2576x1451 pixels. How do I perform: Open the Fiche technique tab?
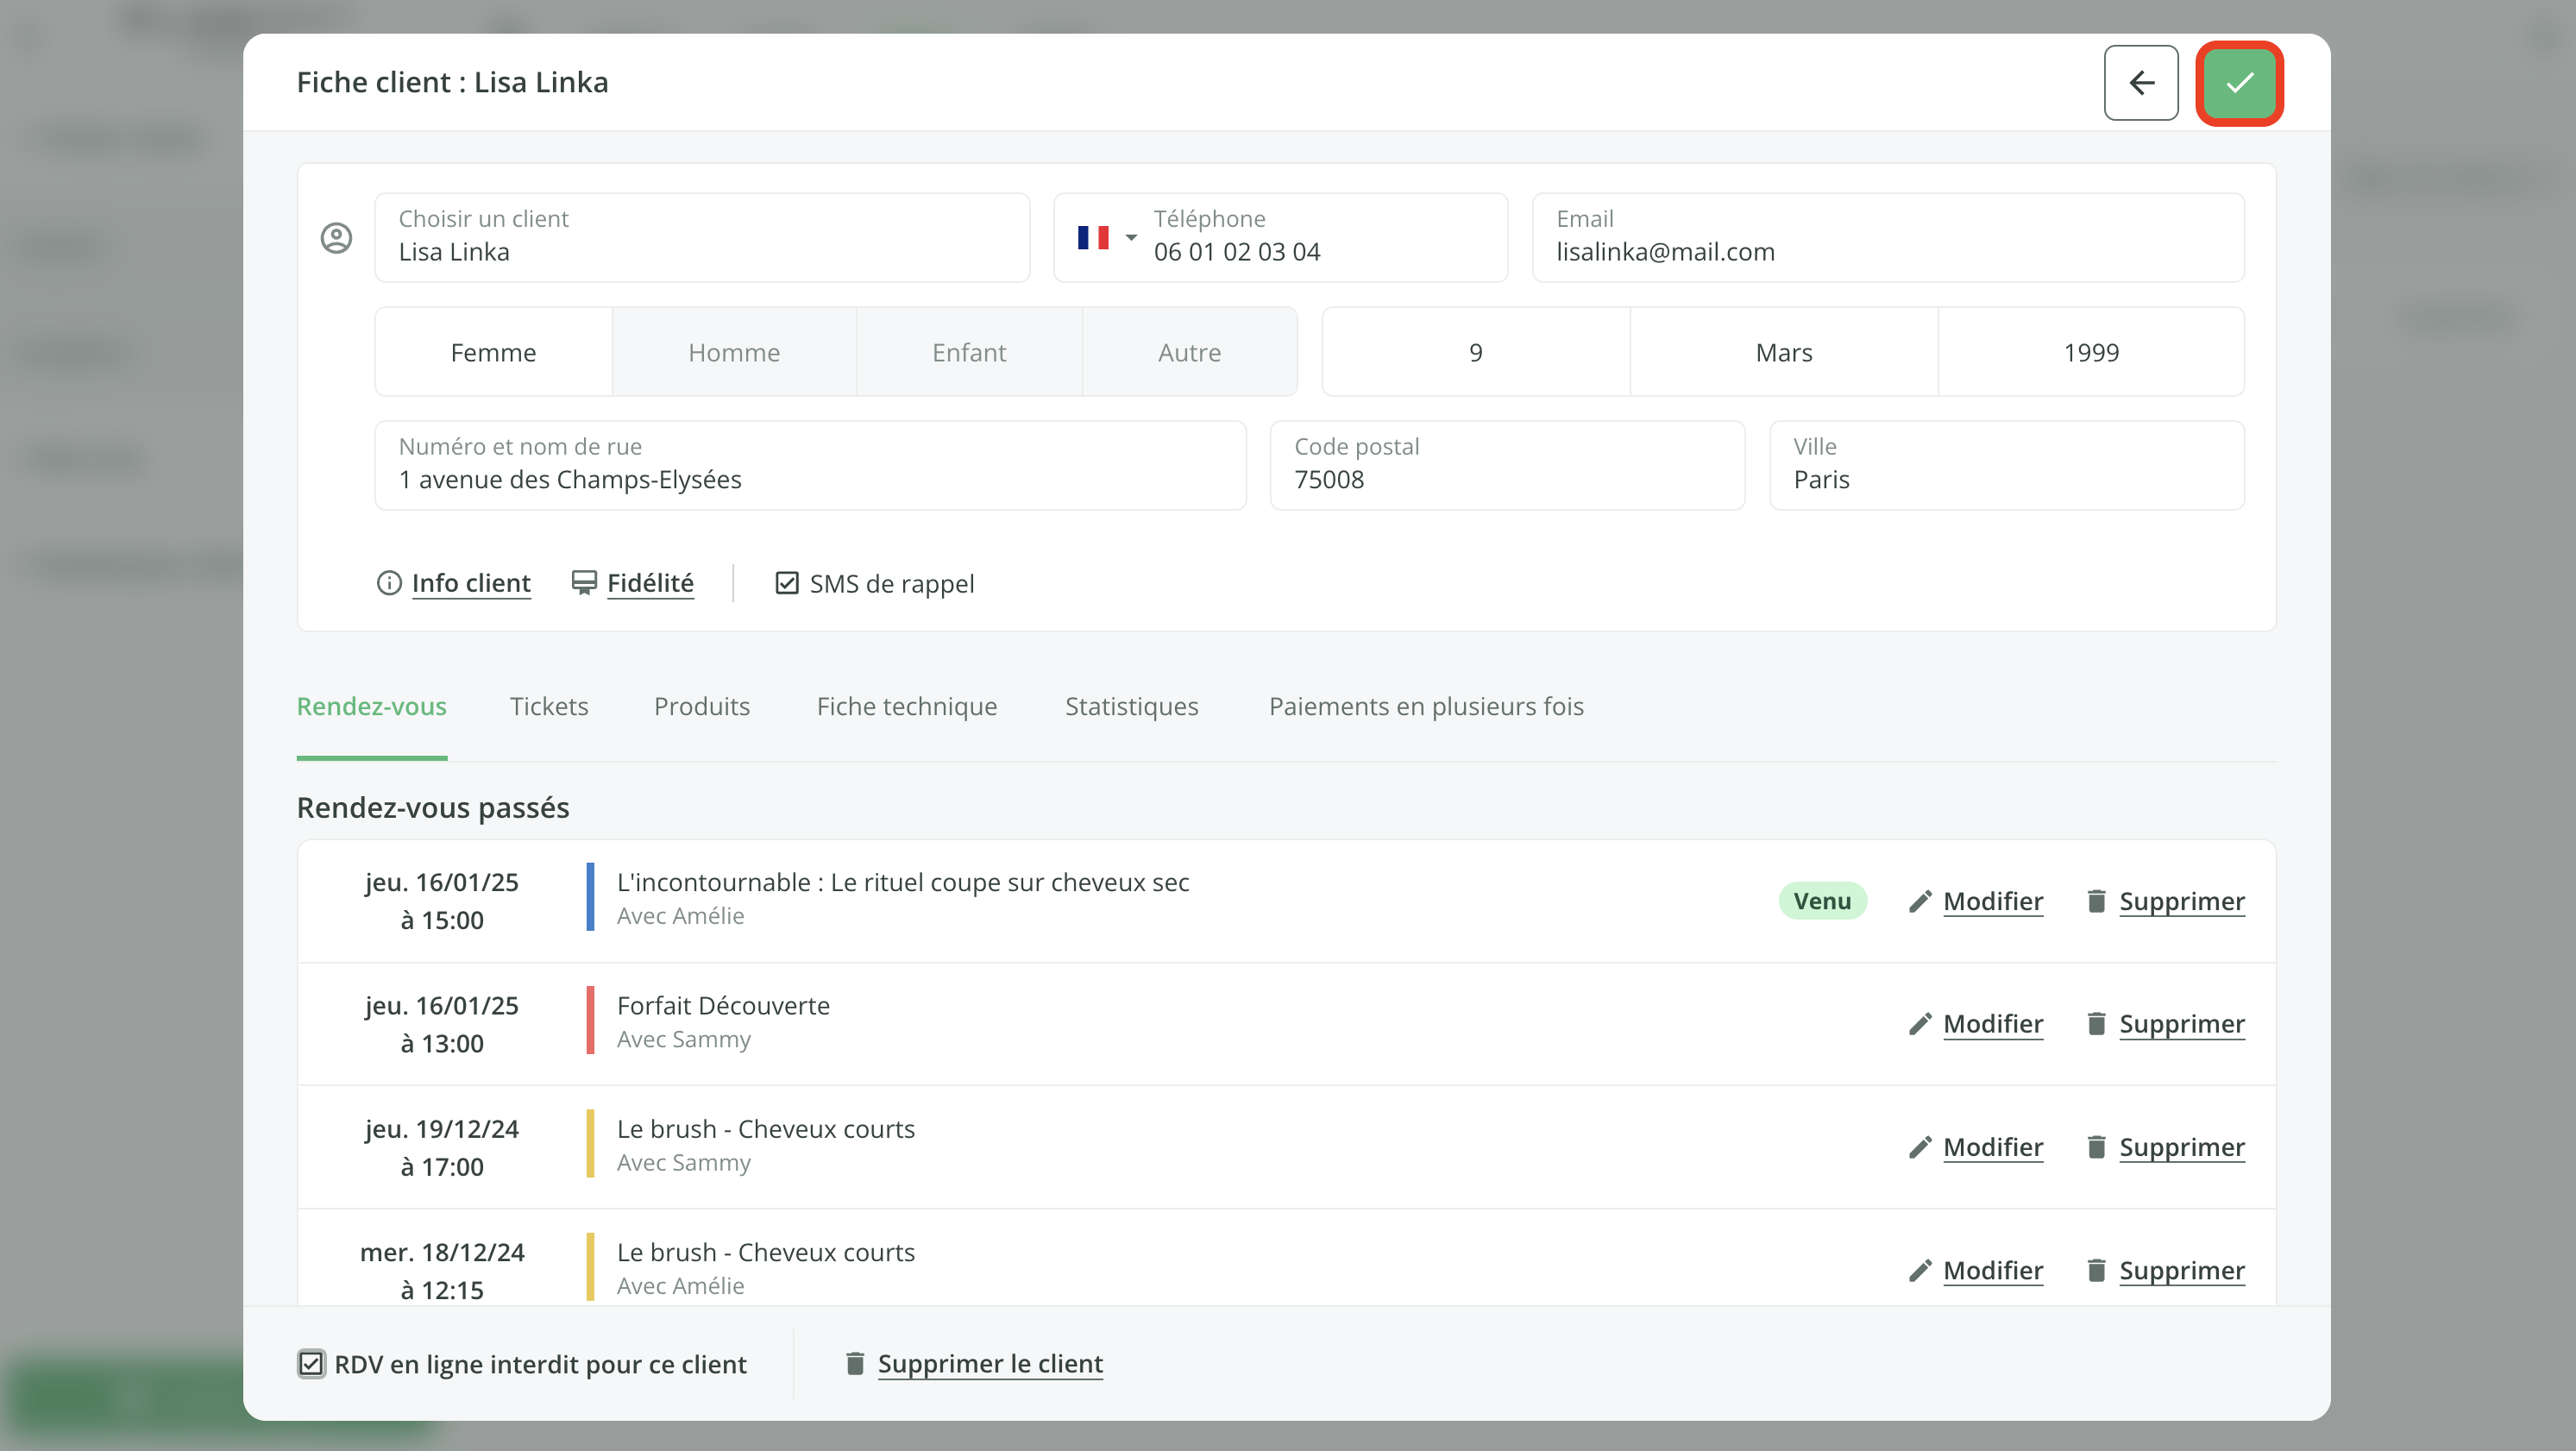pos(906,706)
